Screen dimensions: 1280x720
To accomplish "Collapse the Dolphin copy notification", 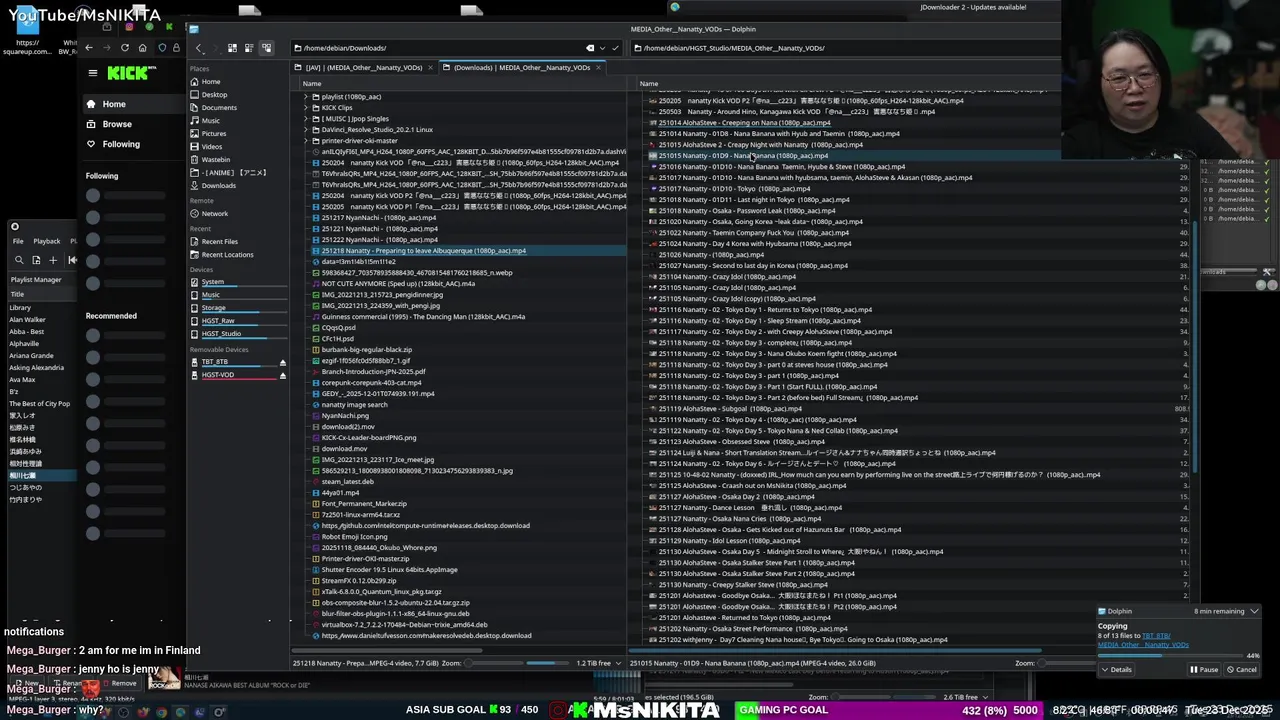I will coord(1254,611).
